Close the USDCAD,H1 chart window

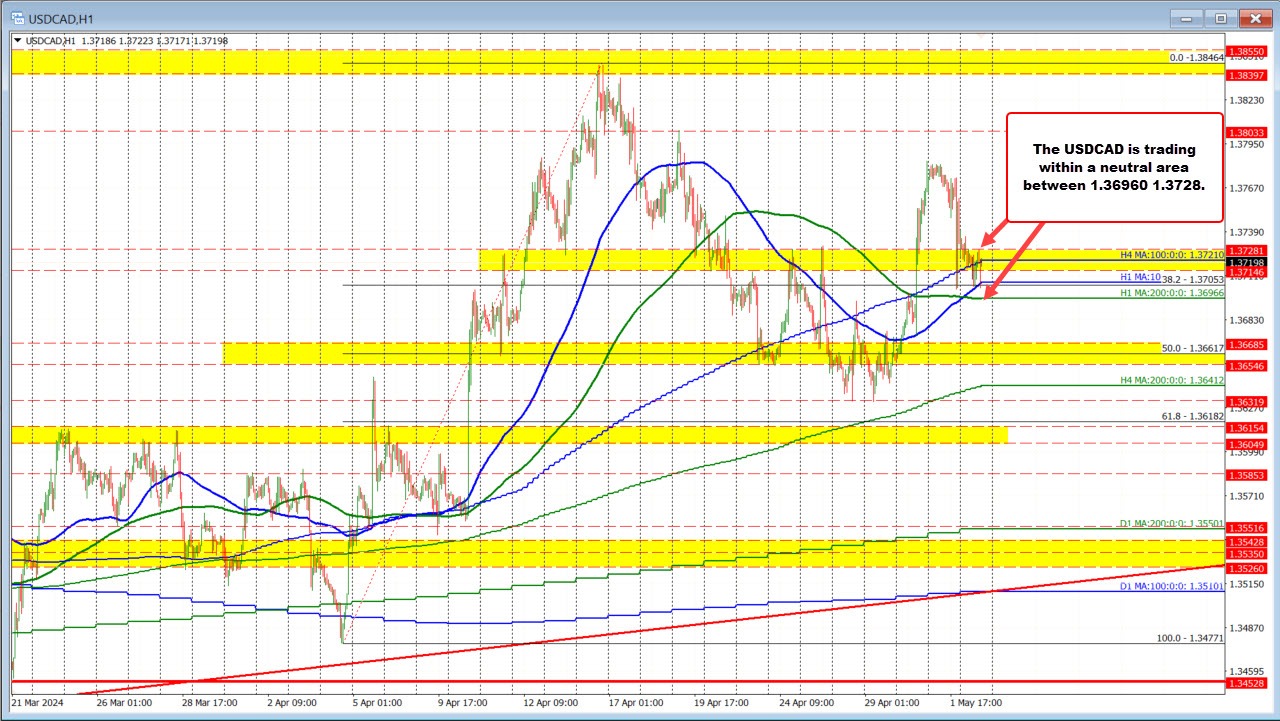point(1254,17)
